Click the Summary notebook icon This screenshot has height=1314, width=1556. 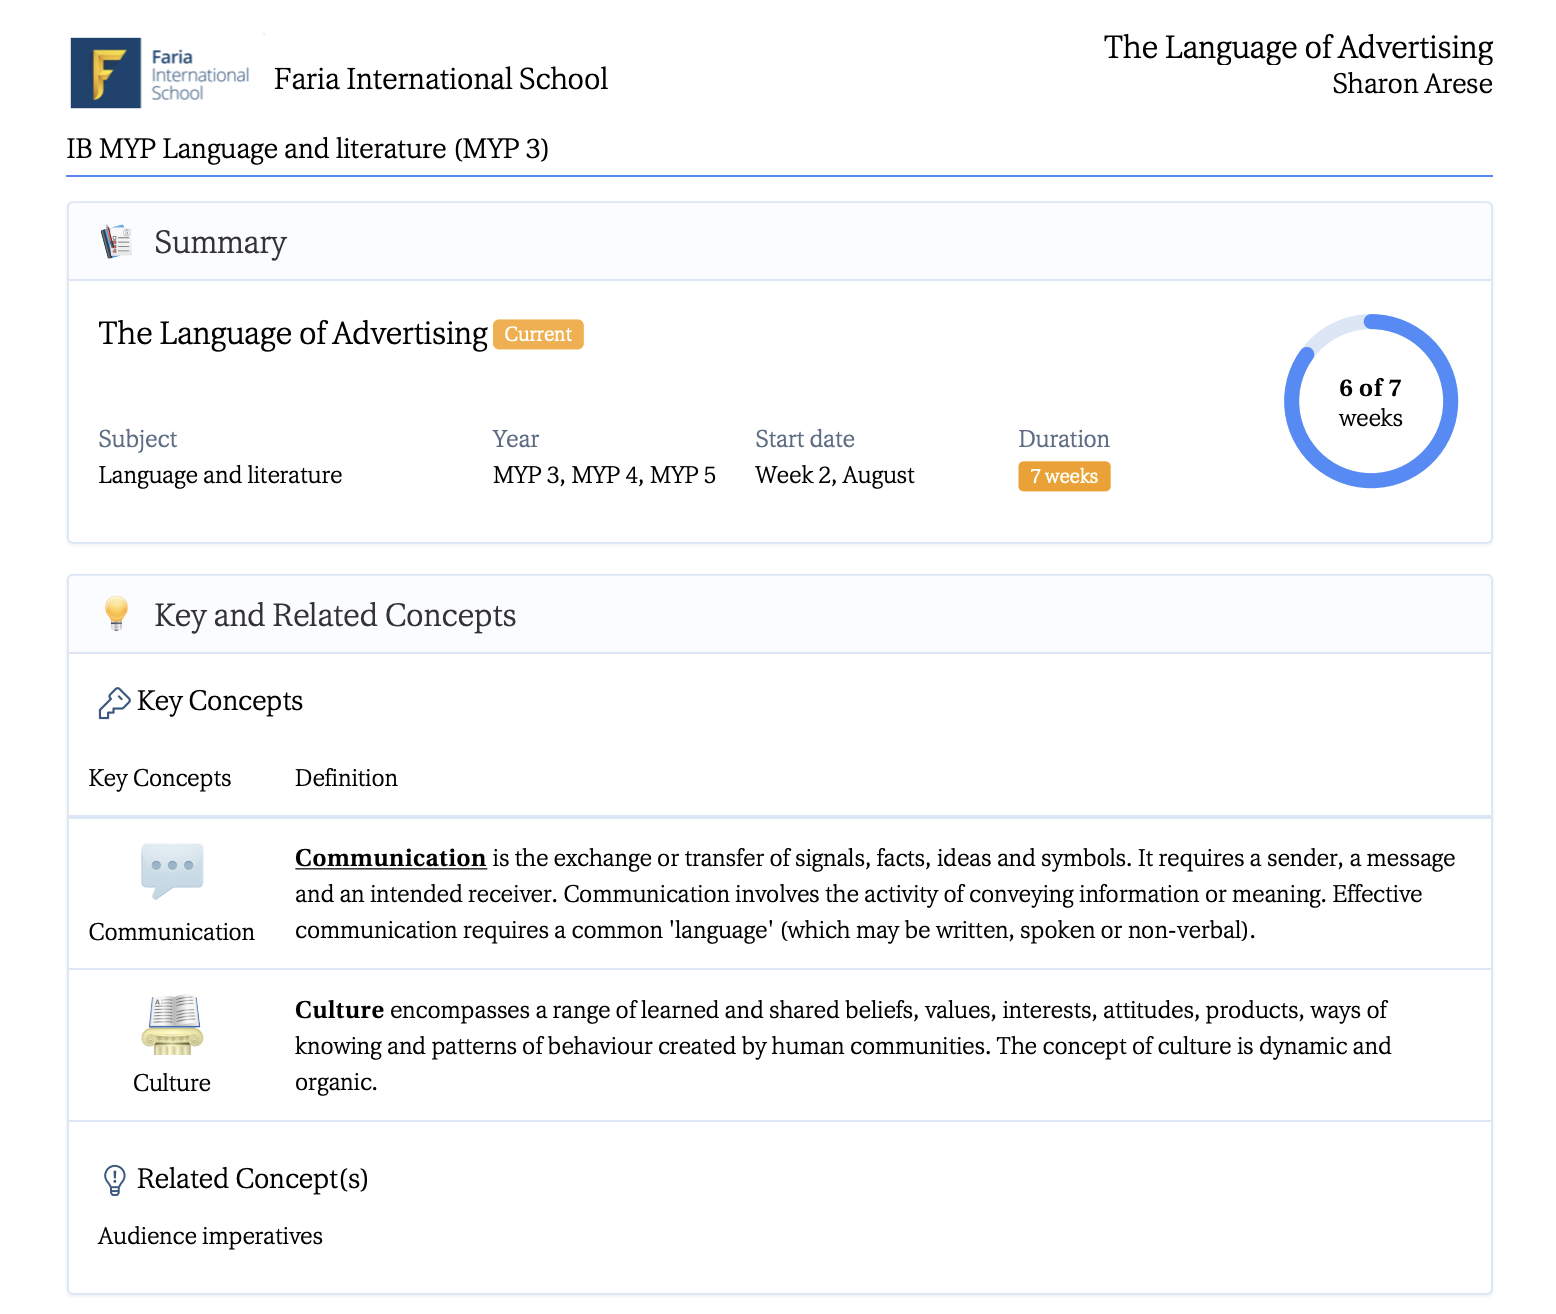[x=117, y=242]
